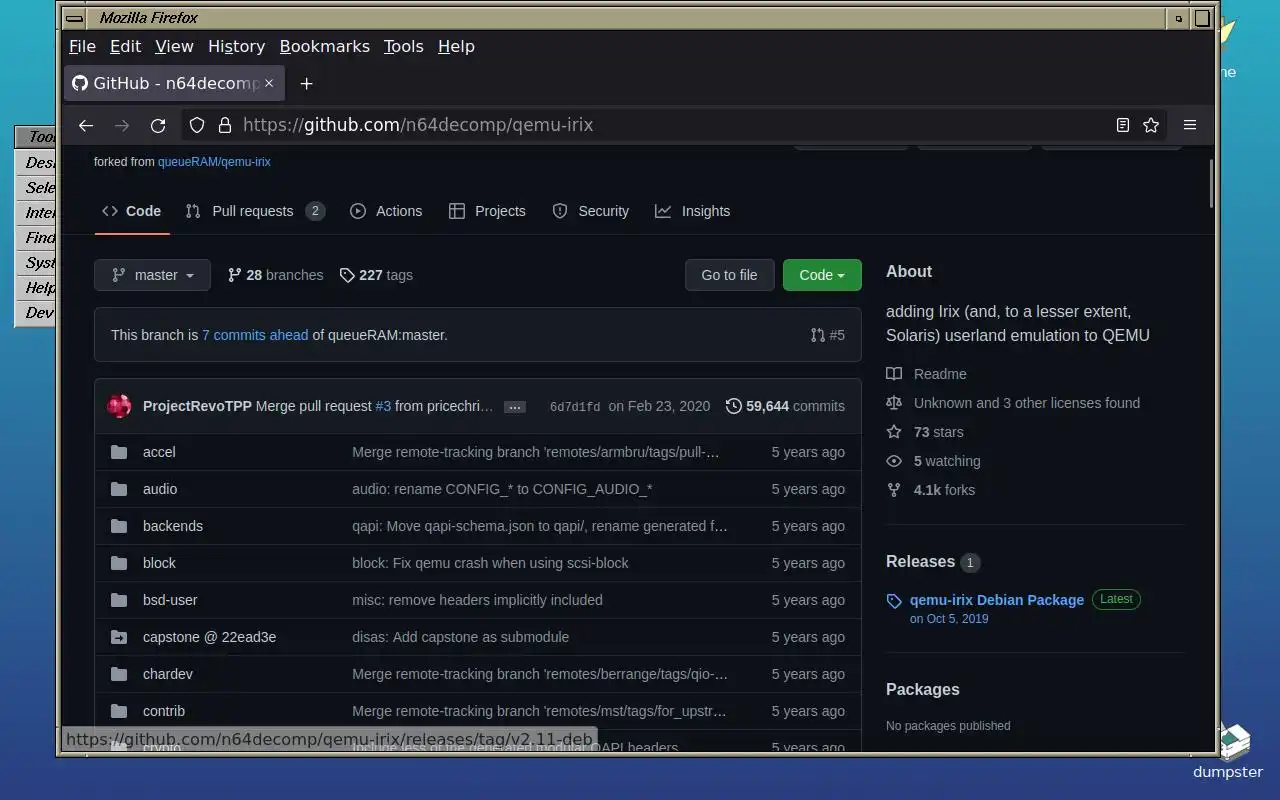Viewport: 1280px width, 800px height.
Task: Open the green Code dropdown button
Action: pos(822,275)
